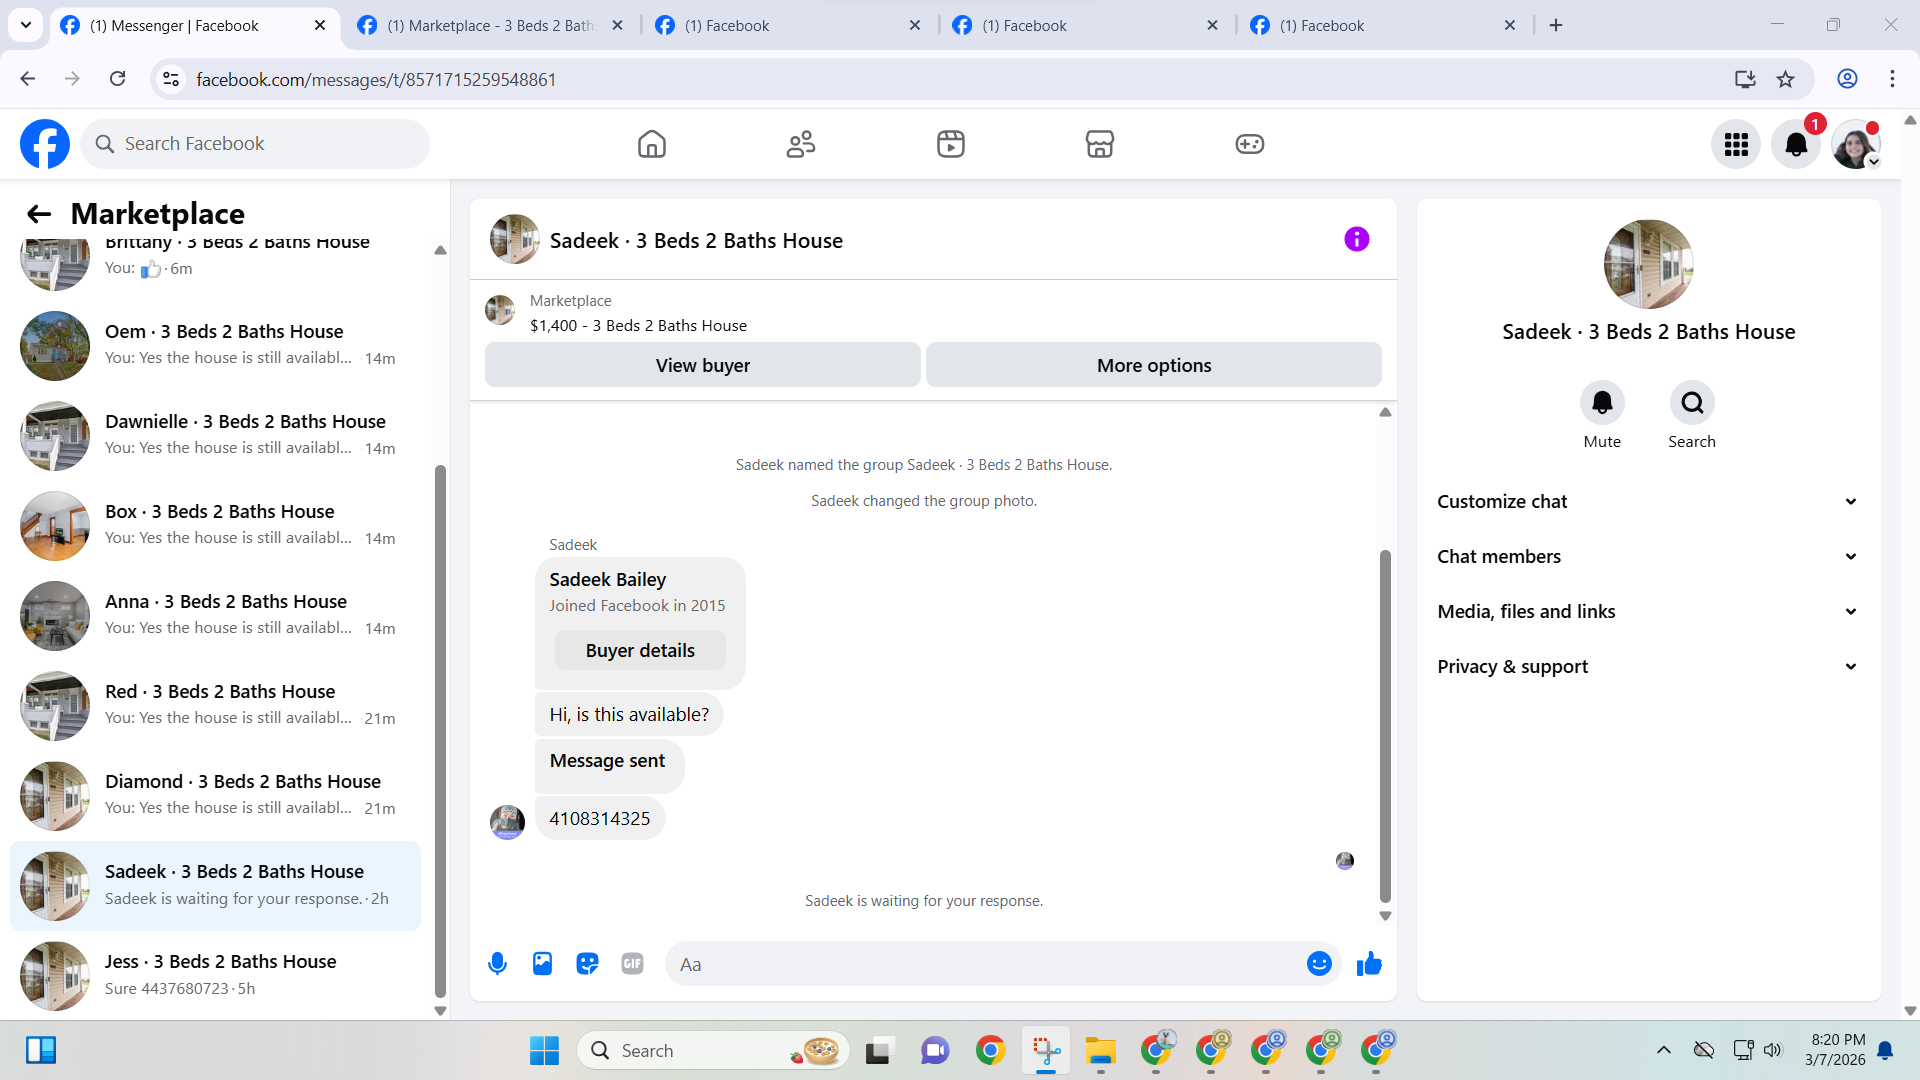Switch to the third (1) Facebook tab

click(1383, 26)
